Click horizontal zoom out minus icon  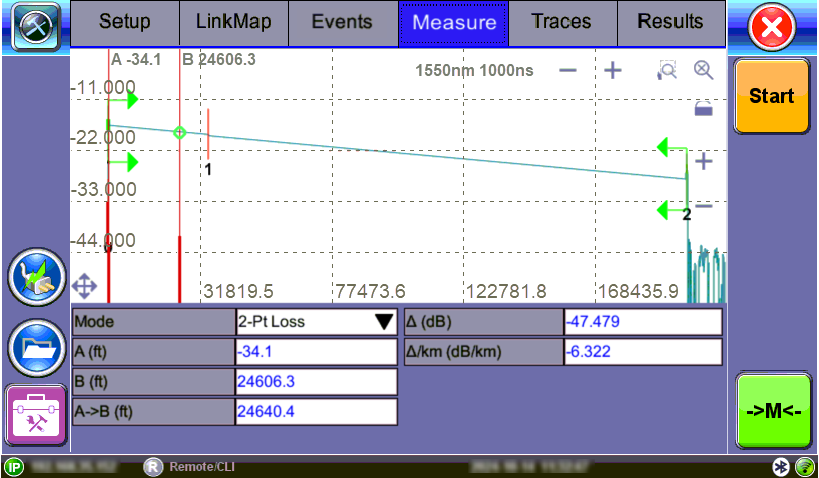pyautogui.click(x=568, y=71)
